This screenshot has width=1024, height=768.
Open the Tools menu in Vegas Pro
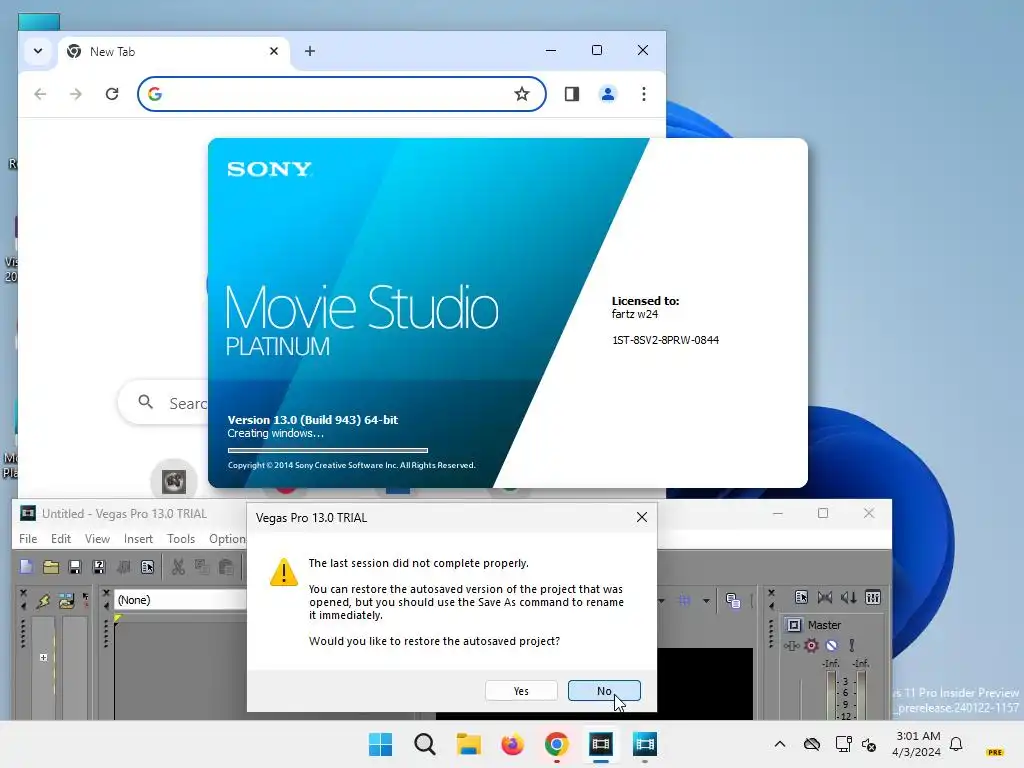click(181, 539)
